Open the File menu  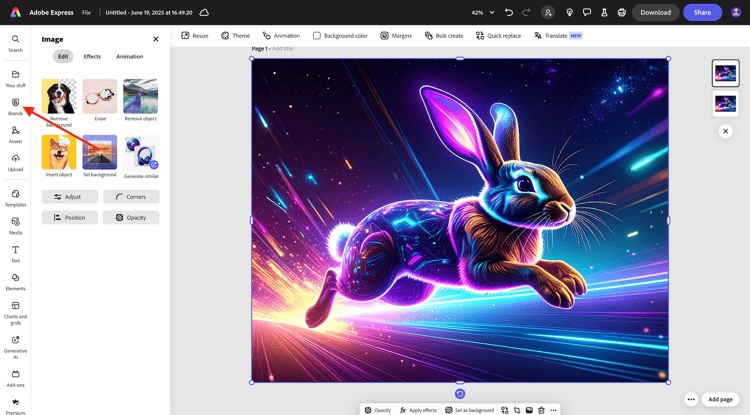click(86, 12)
